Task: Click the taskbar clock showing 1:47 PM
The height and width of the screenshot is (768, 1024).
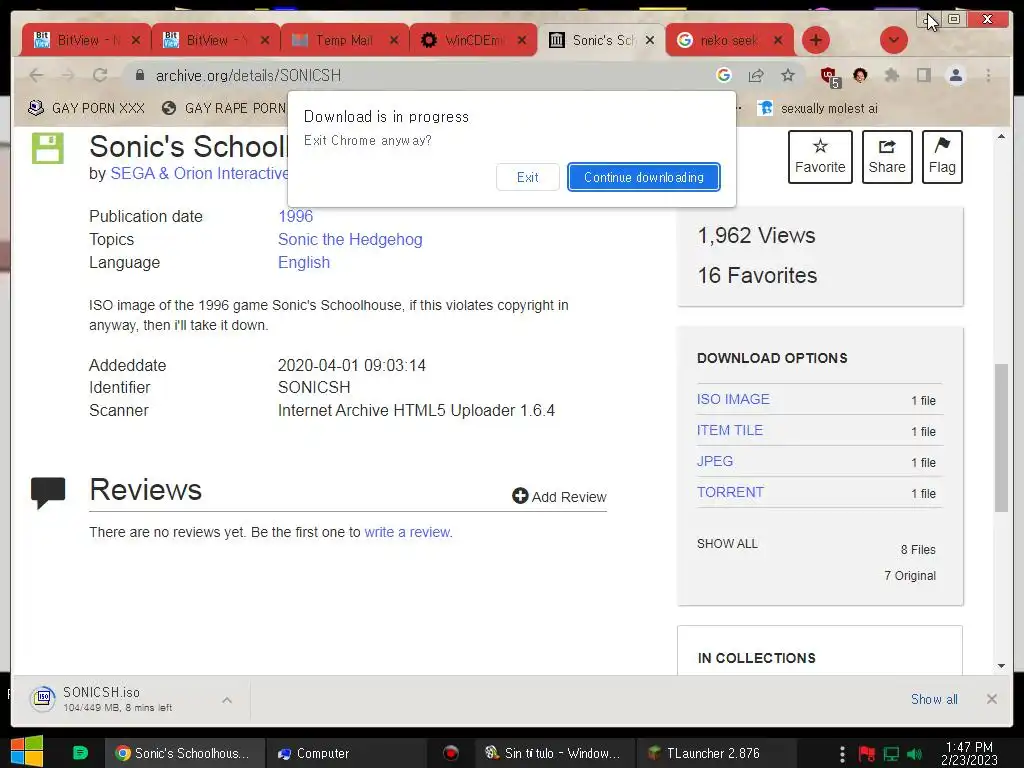Action: [969, 754]
